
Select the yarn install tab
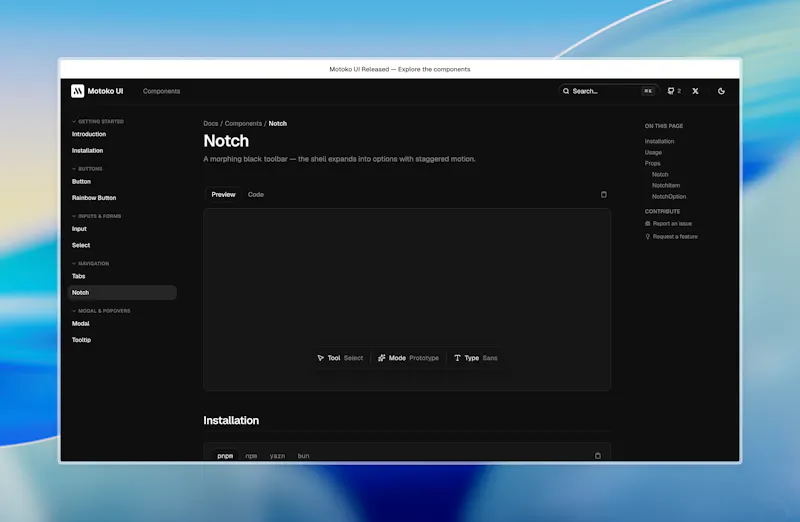(277, 456)
